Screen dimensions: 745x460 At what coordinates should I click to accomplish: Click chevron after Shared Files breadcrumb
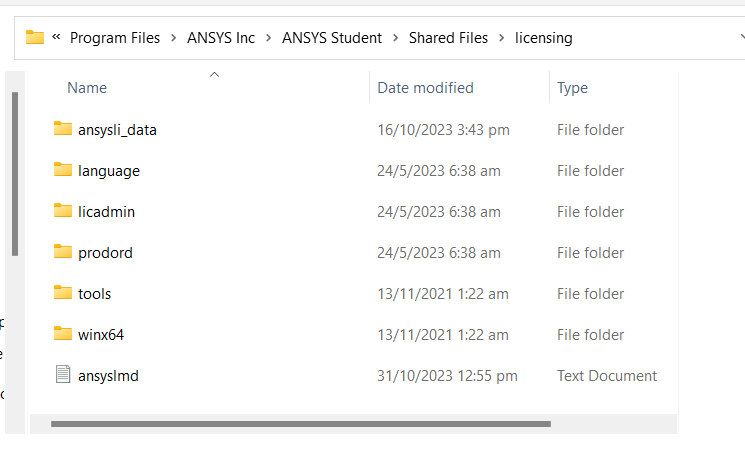point(501,38)
